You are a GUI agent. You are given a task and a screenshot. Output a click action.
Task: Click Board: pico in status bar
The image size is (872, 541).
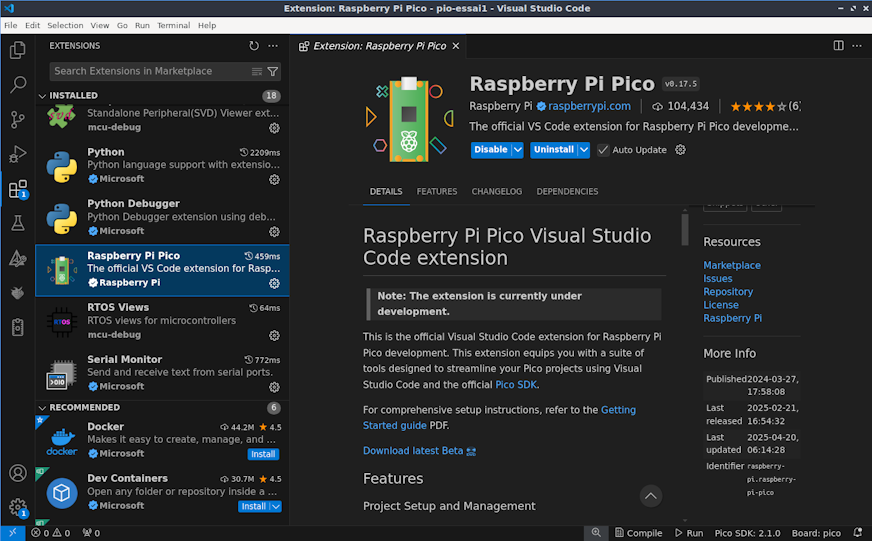click(816, 533)
